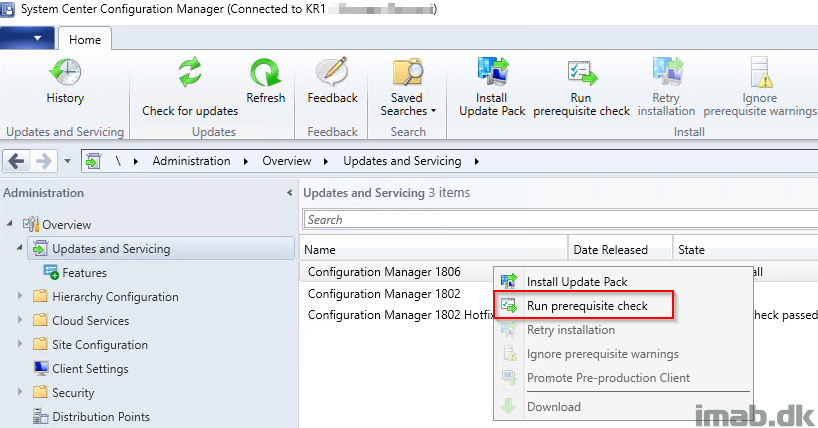Viewport: 818px width, 428px height.
Task: Click the Cloud Services folder icon
Action: coord(40,320)
